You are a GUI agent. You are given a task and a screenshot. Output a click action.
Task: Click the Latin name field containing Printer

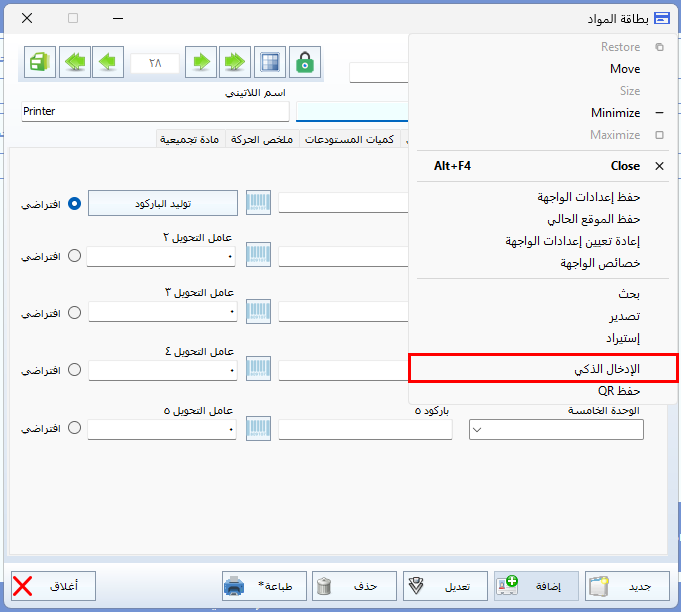point(155,111)
